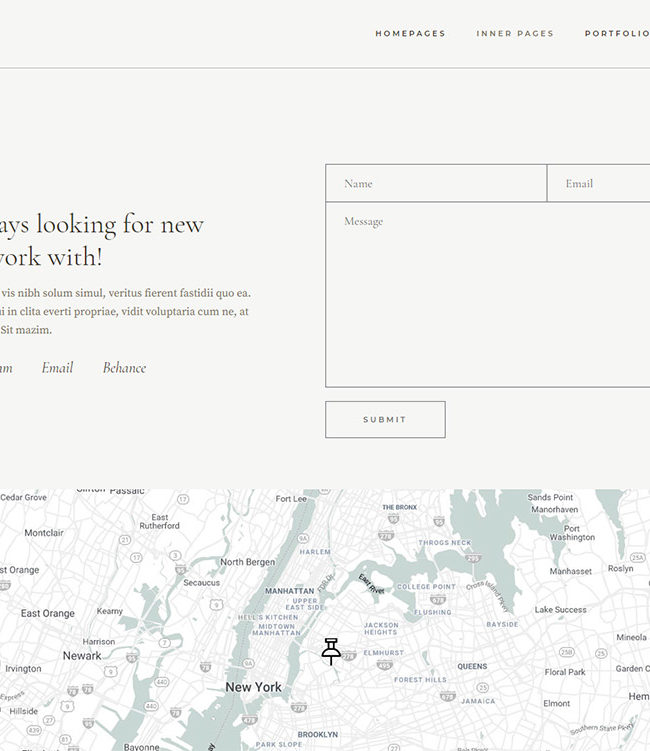Click the Roslyn map label
This screenshot has height=751, width=650.
click(620, 569)
